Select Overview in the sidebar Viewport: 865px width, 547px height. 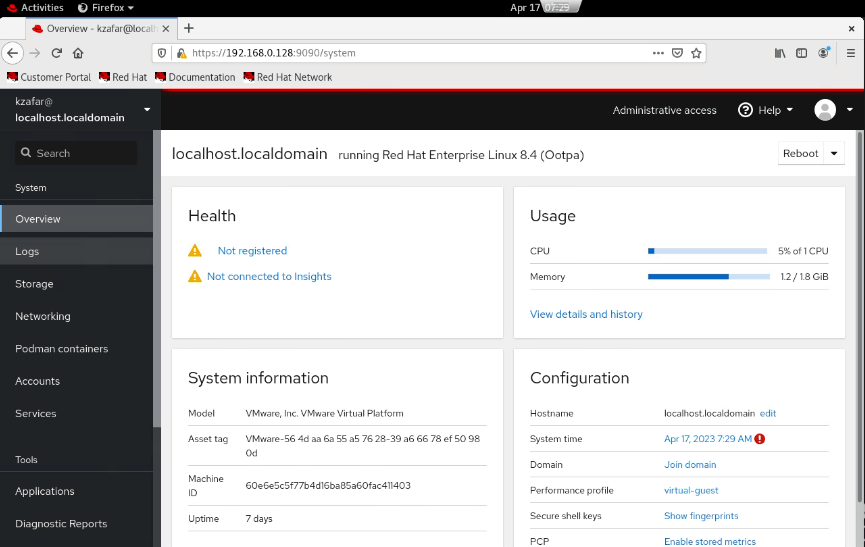[76, 219]
